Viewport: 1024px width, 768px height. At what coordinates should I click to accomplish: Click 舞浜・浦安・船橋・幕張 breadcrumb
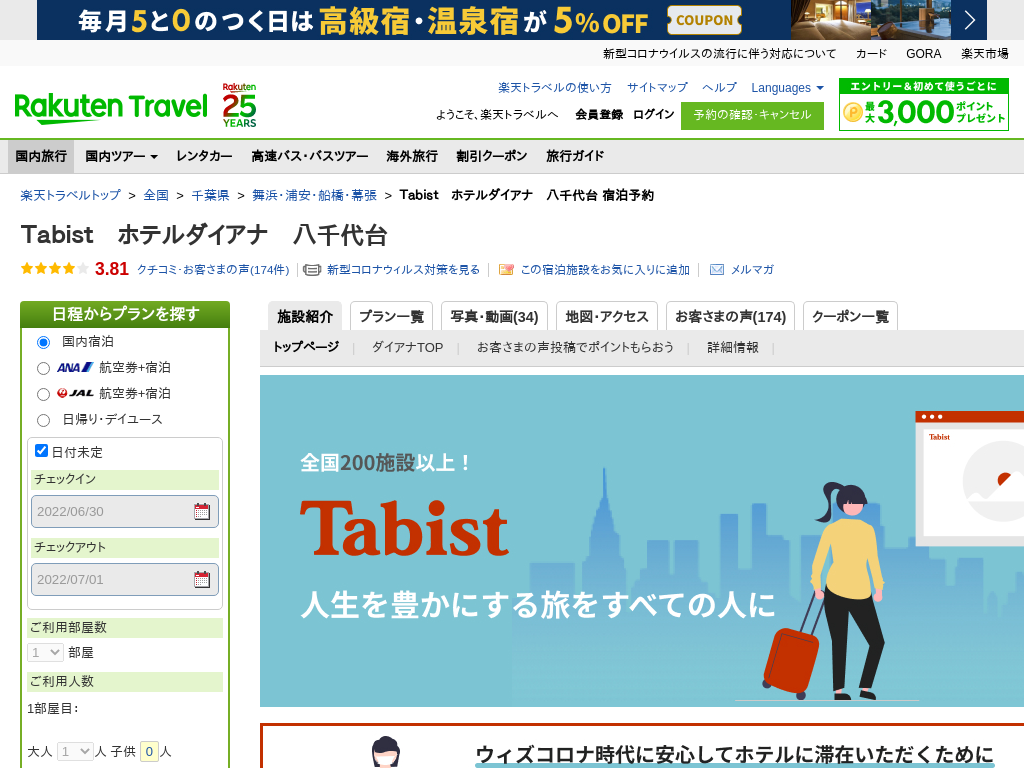(x=314, y=195)
